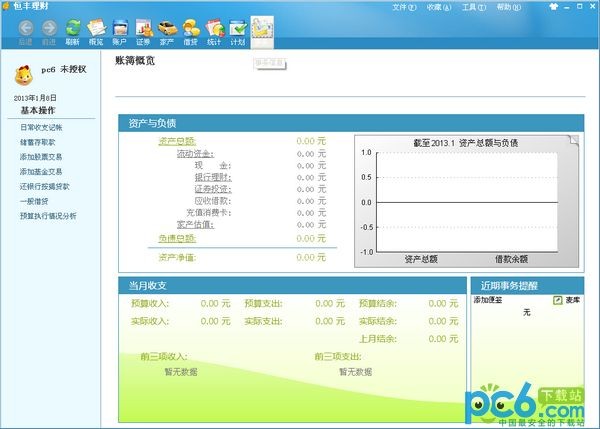Click the 充值消费卡 label

tap(209, 213)
